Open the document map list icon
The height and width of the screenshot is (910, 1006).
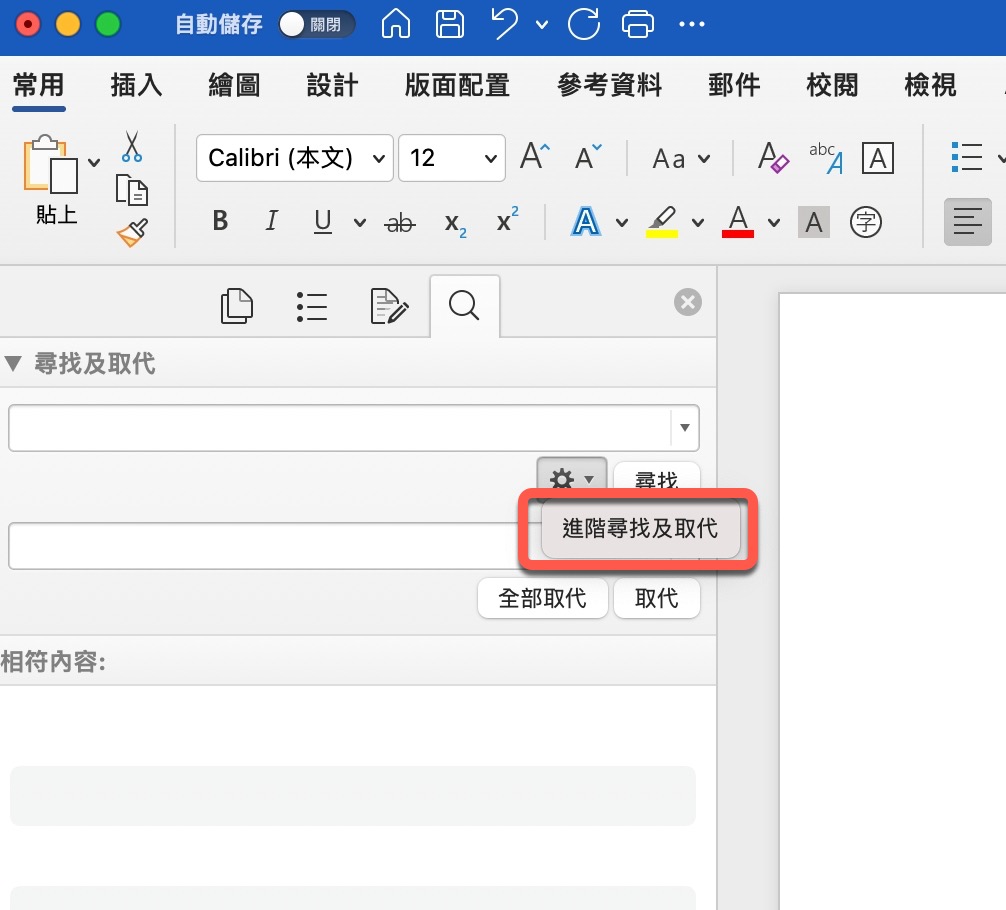click(312, 306)
